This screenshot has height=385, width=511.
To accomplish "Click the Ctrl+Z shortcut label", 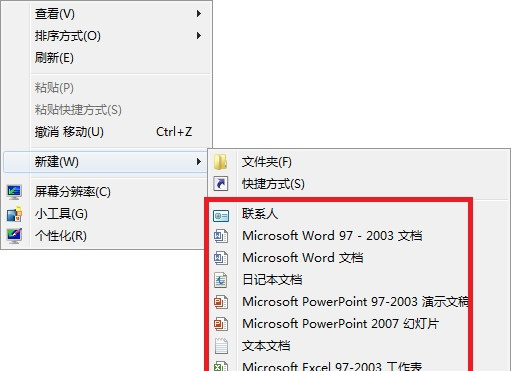I will pos(174,132).
